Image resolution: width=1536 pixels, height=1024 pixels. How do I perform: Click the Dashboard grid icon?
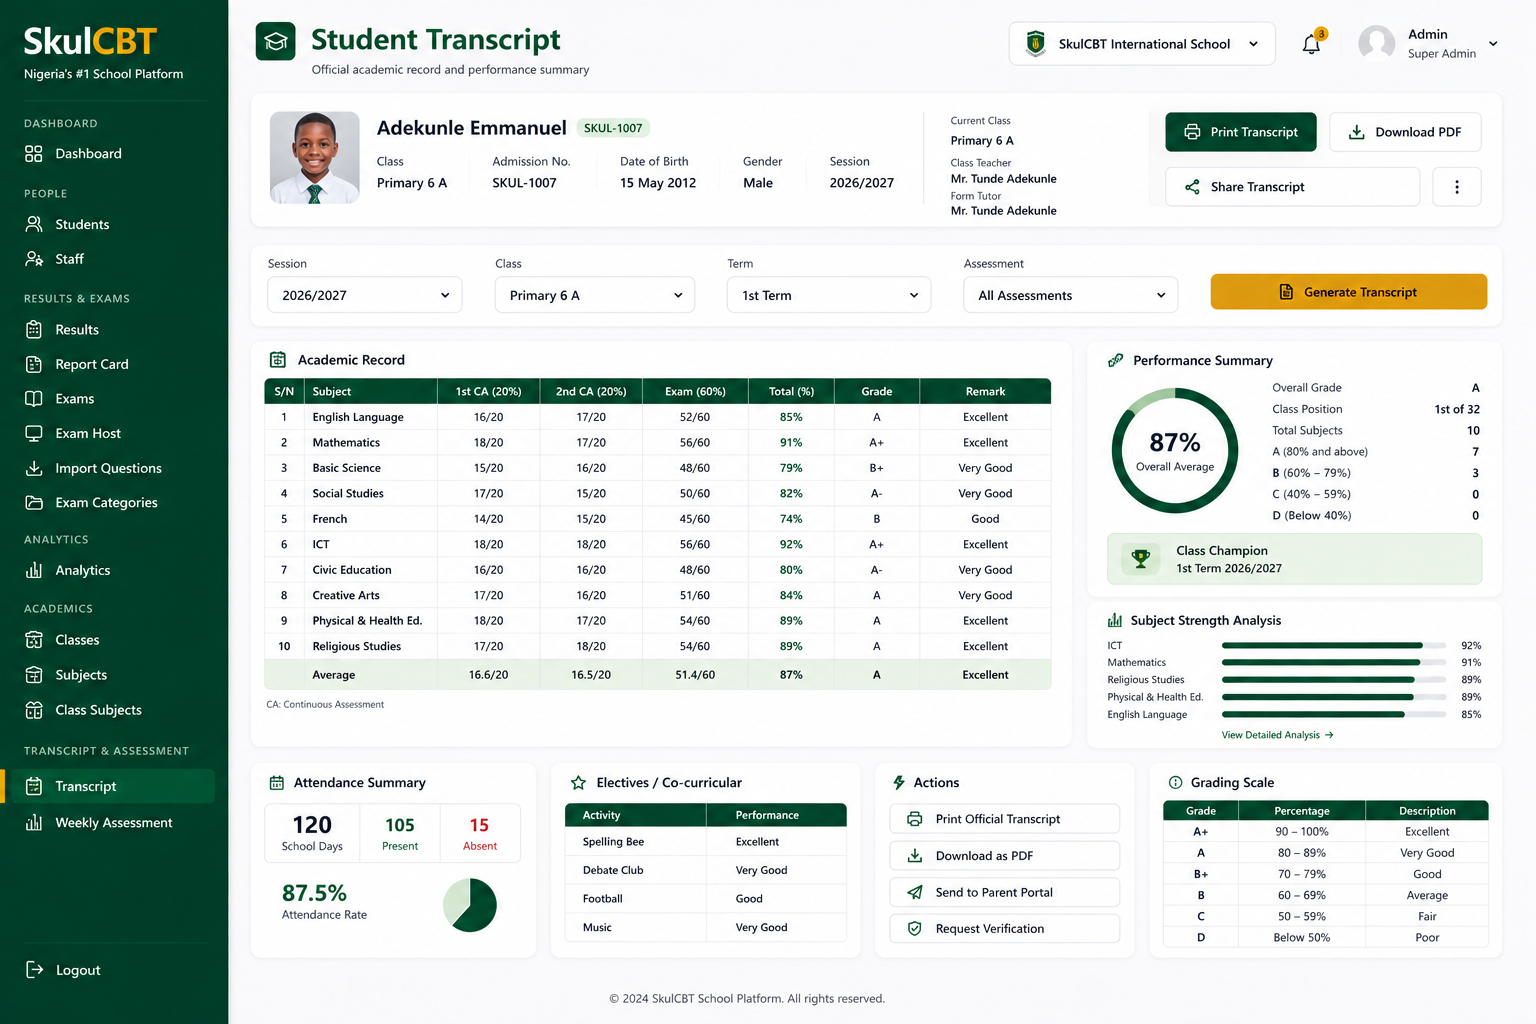click(x=34, y=153)
